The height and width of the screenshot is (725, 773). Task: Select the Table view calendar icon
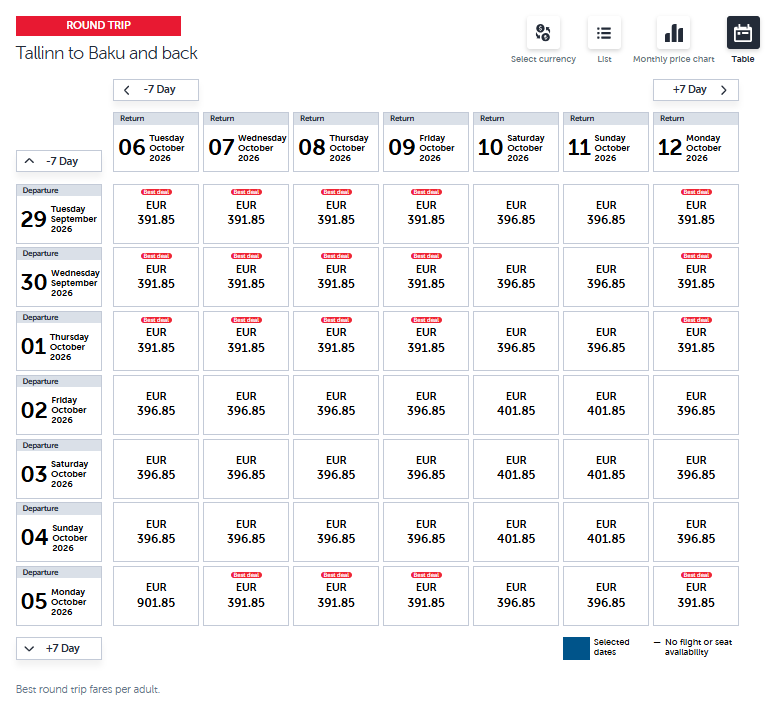pyautogui.click(x=743, y=34)
